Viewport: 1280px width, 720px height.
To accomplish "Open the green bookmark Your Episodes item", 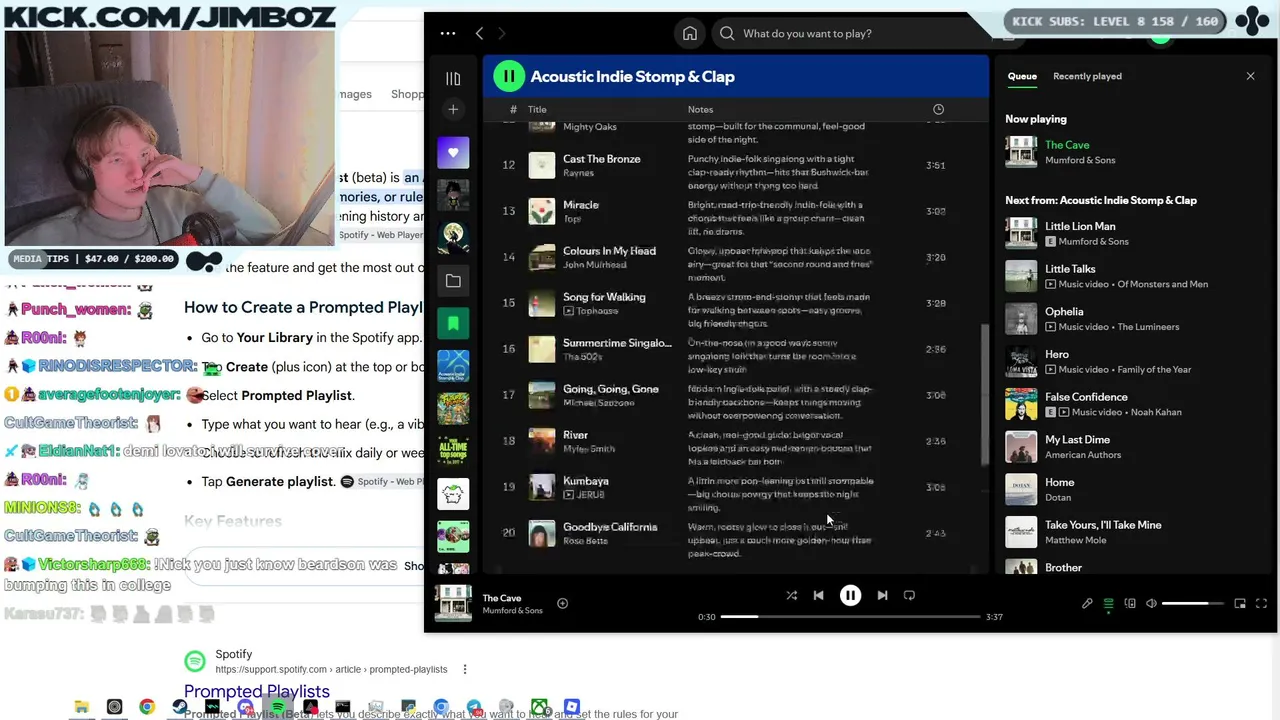I will pos(453,323).
